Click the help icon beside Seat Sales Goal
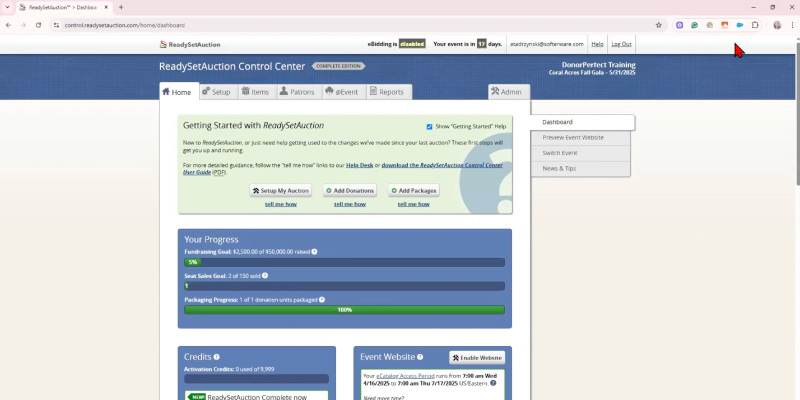 pos(265,276)
